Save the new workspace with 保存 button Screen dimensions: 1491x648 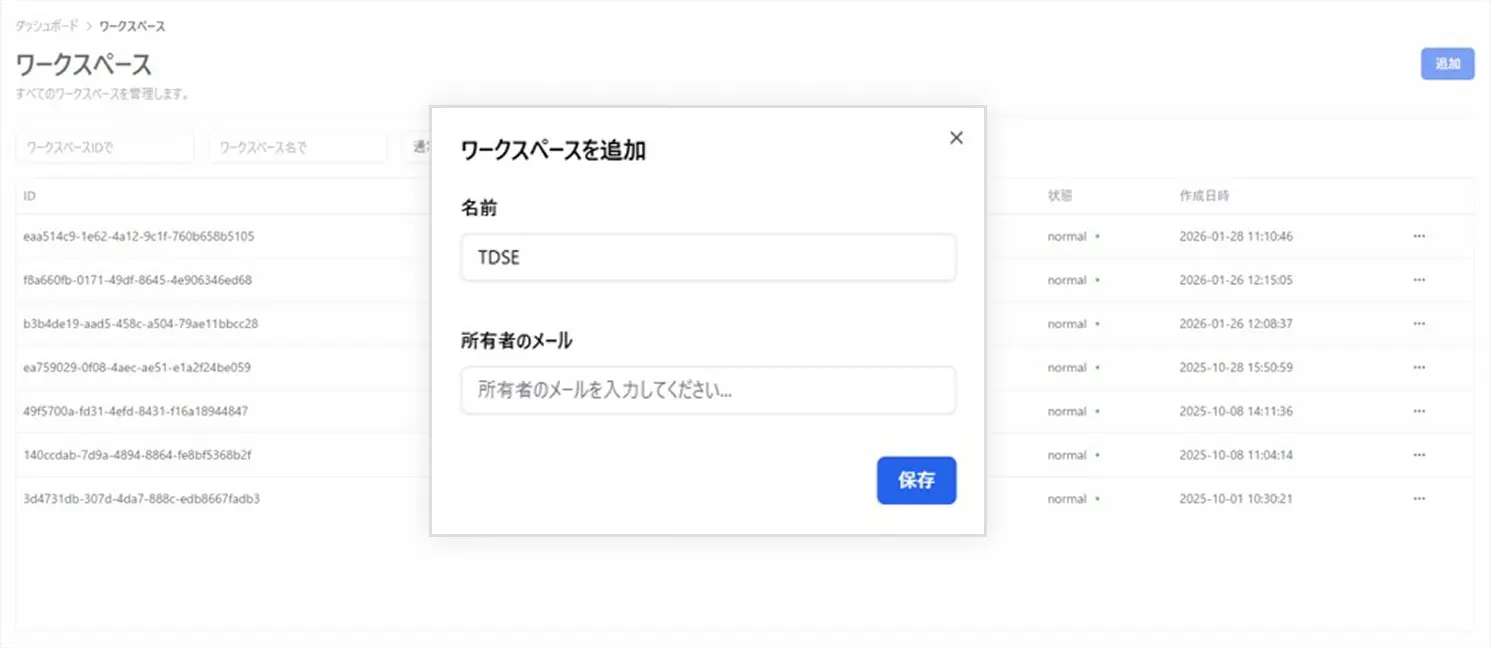click(916, 480)
